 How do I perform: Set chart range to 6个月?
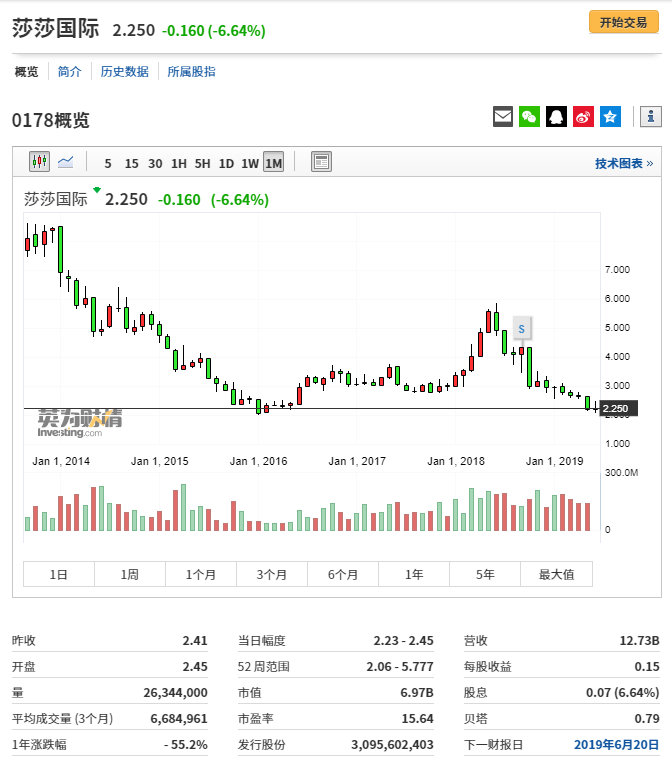[343, 574]
